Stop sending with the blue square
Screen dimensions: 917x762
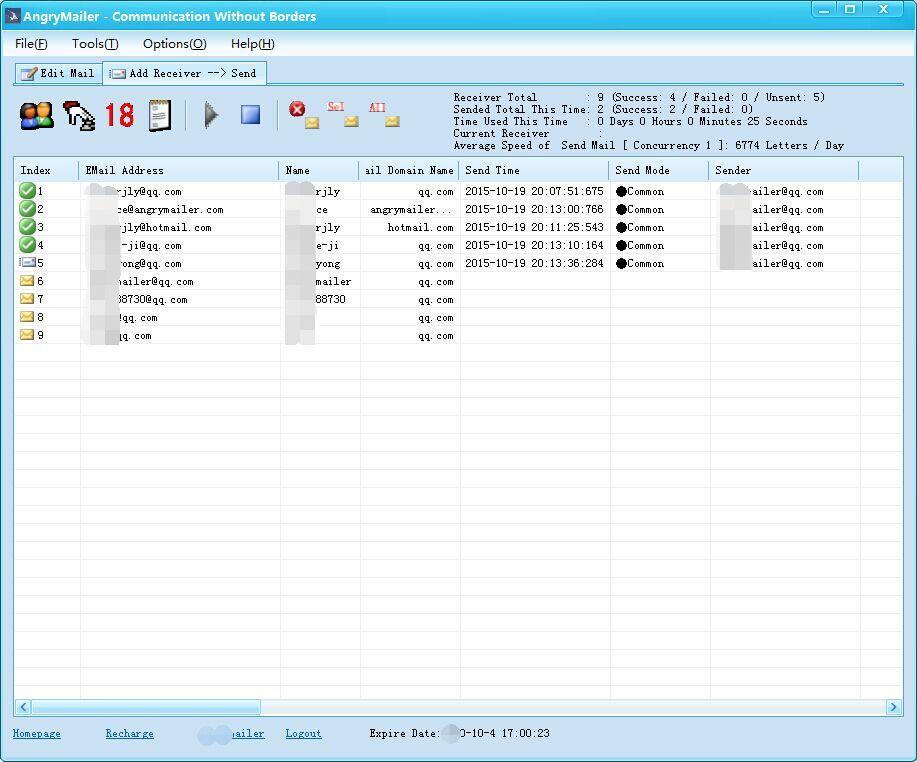click(x=251, y=115)
